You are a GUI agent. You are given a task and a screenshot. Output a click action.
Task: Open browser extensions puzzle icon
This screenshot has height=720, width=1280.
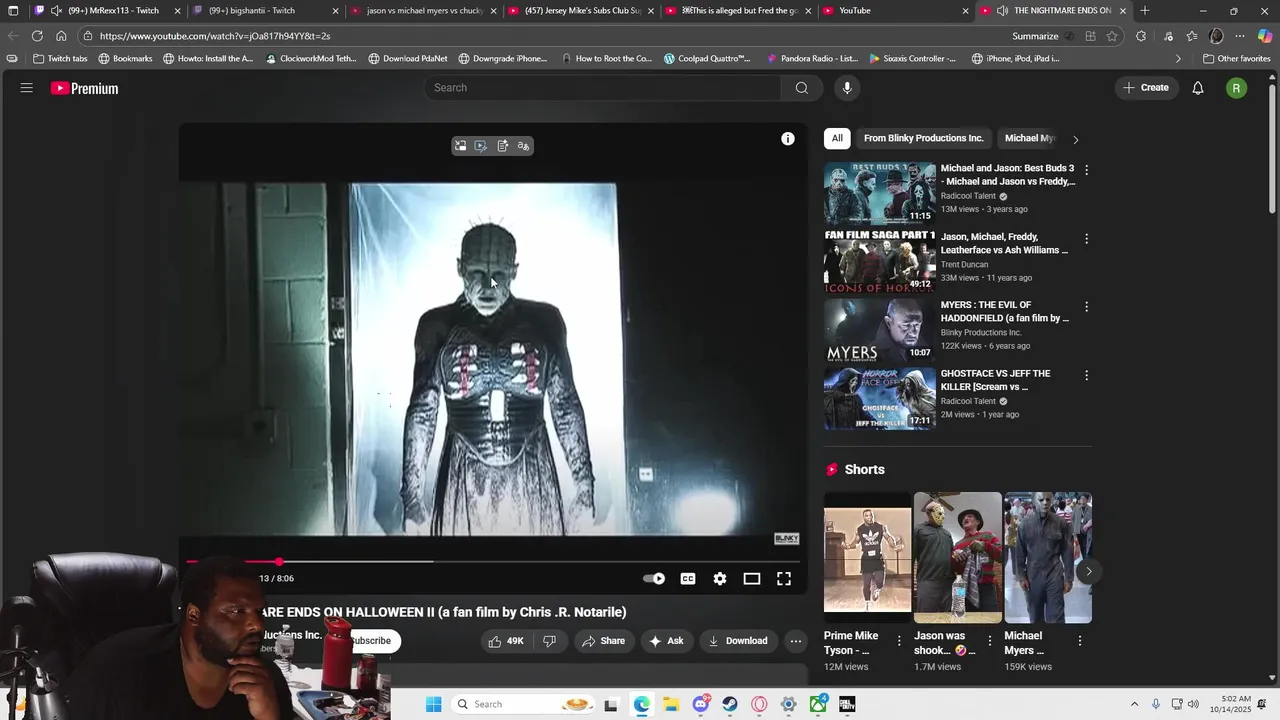pos(1141,36)
